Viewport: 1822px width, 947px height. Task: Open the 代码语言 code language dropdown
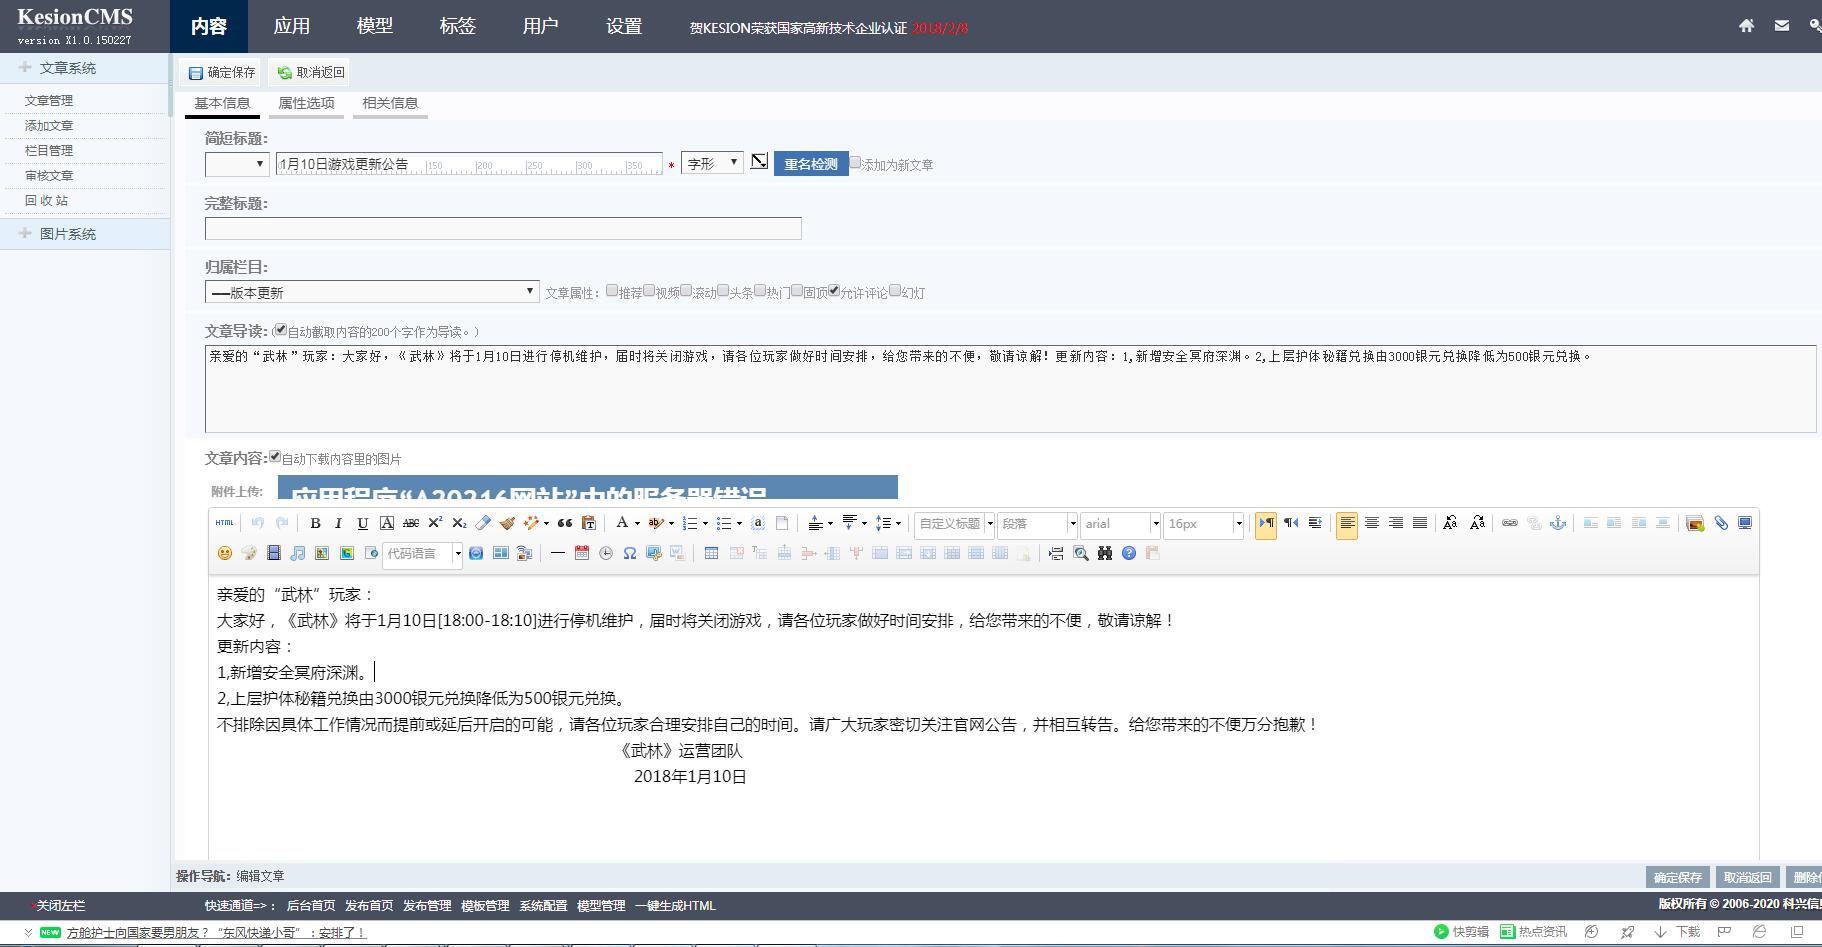422,554
